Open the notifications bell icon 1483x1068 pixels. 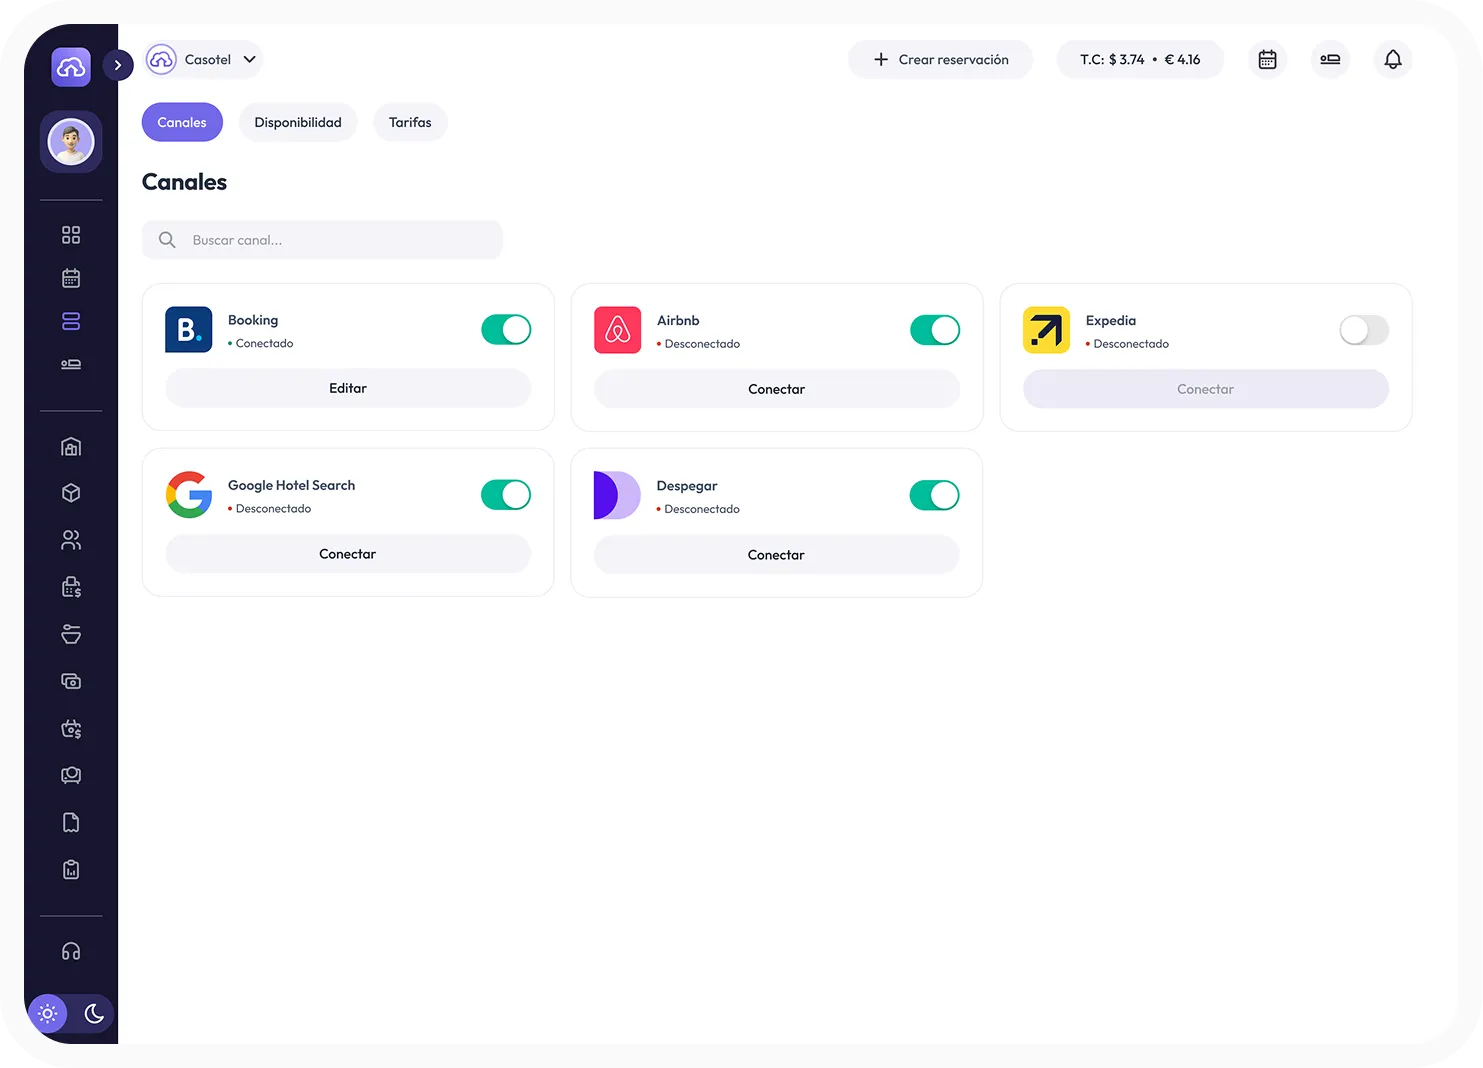[1392, 60]
